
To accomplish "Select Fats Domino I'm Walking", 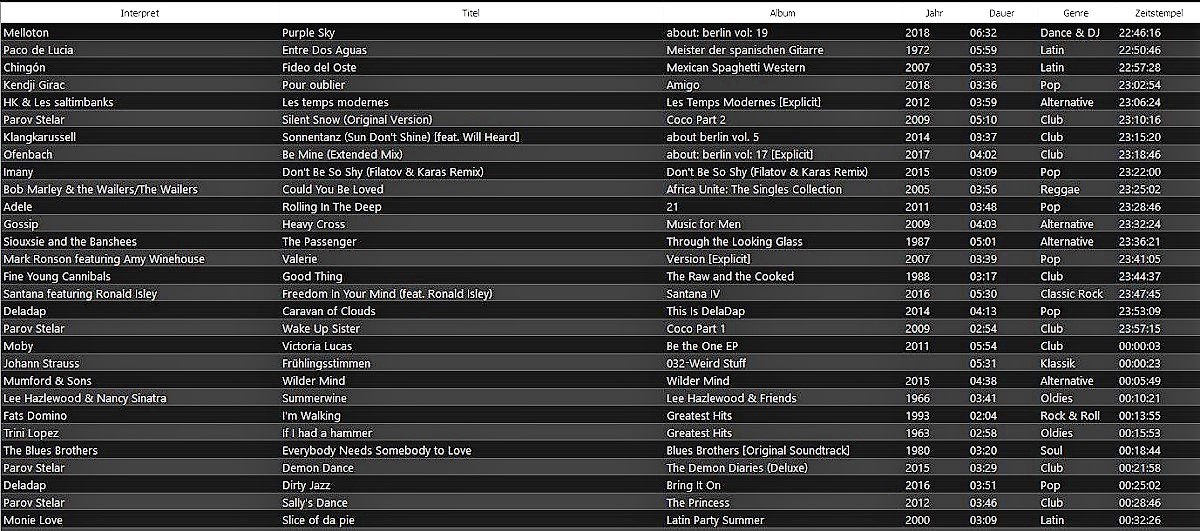I will click(x=311, y=416).
